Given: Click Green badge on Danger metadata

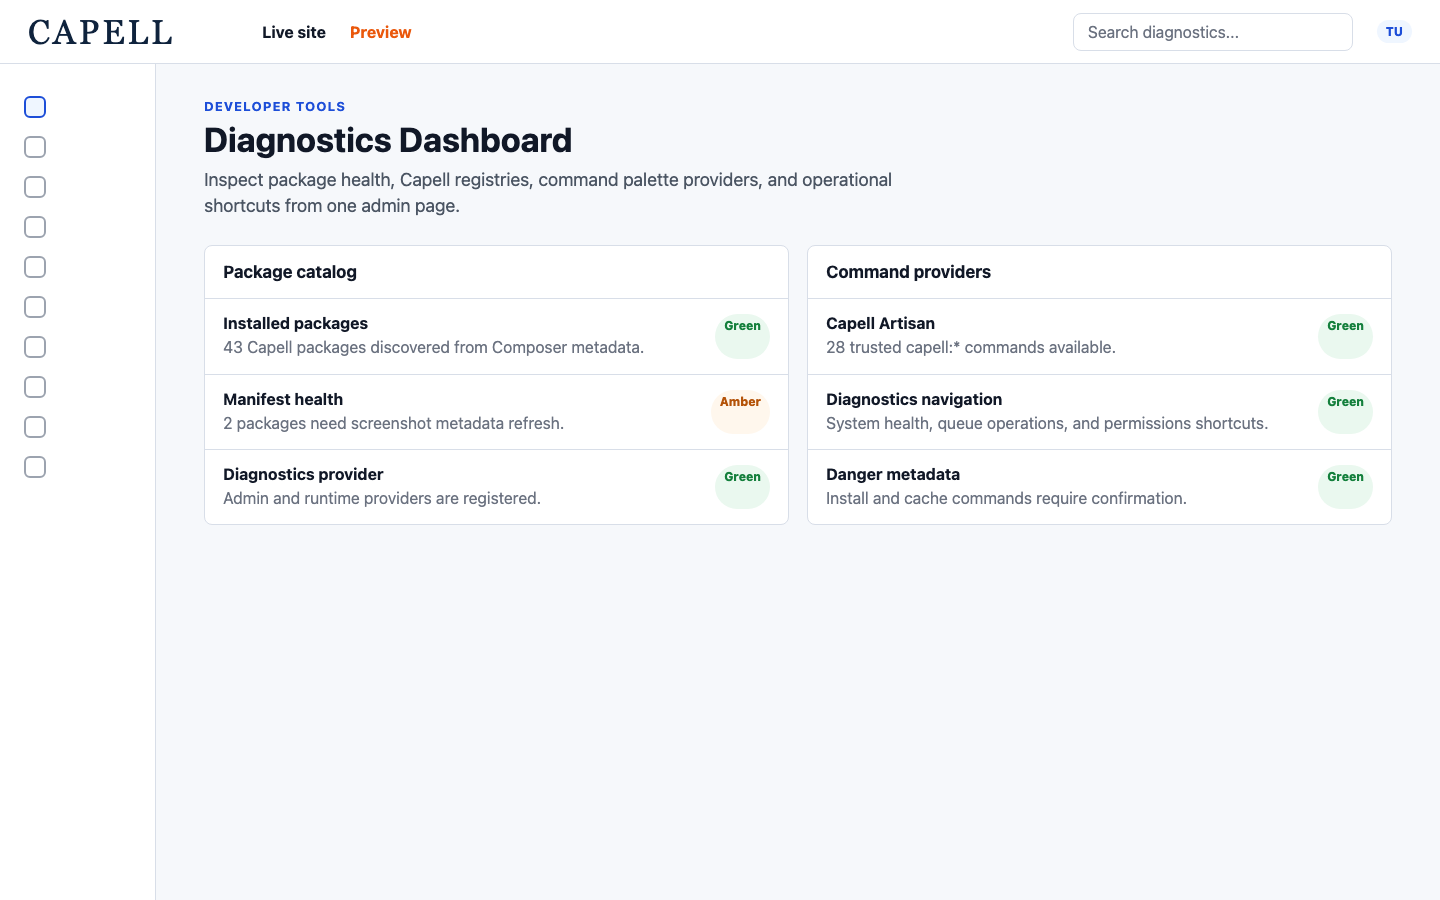Looking at the screenshot, I should pos(1345,487).
